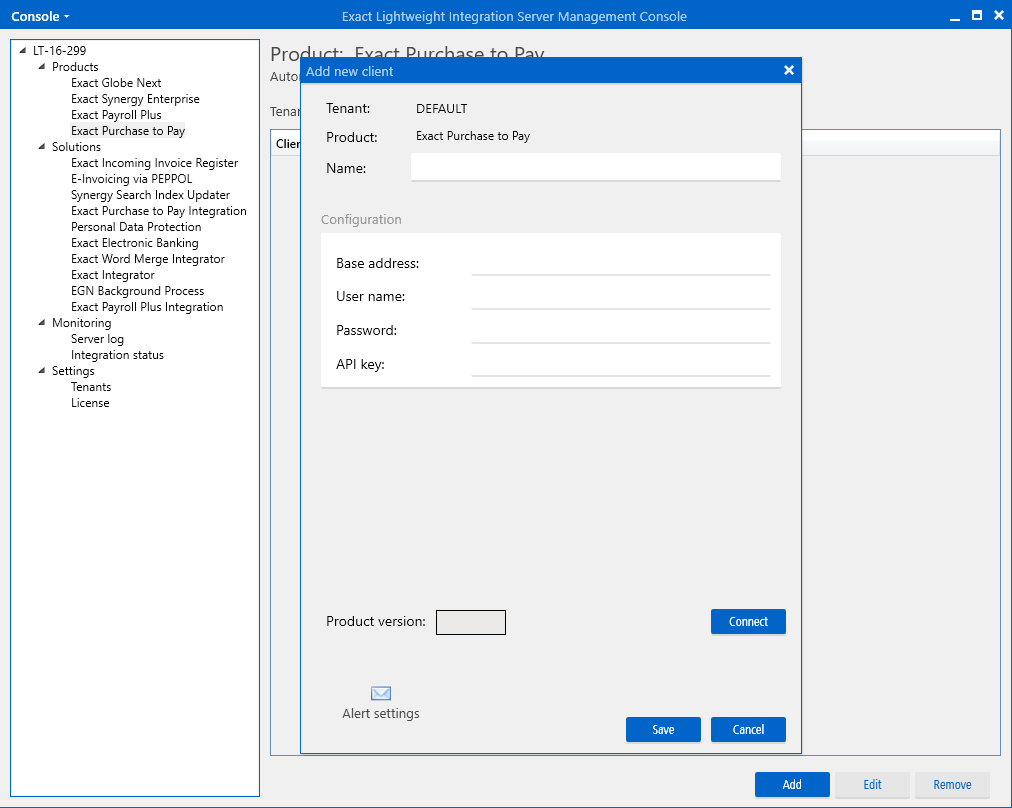Go to Tenants settings
Screen dimensions: 1012x808
(x=91, y=387)
